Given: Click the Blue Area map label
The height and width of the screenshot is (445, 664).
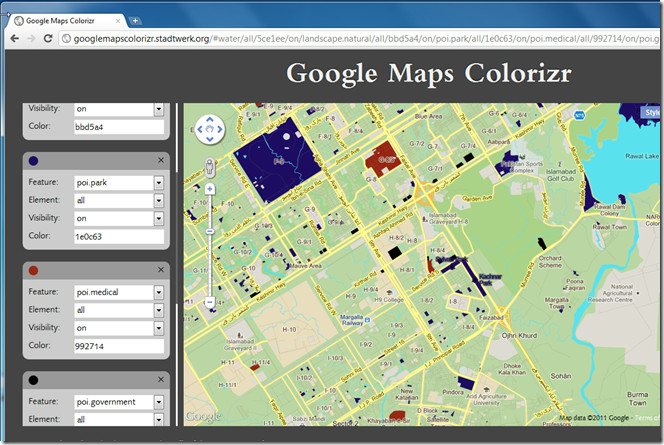Looking at the screenshot, I should 429,116.
